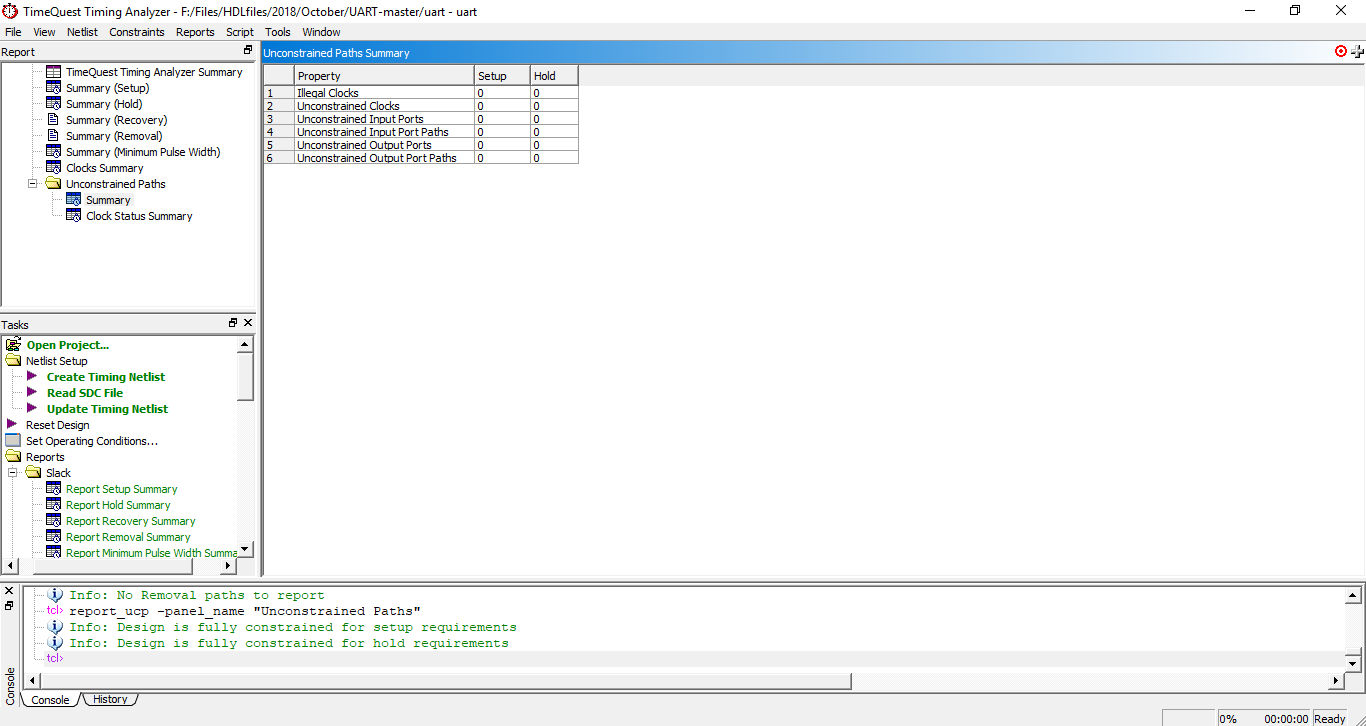Click the Tasks panel scroll up arrow

246,345
